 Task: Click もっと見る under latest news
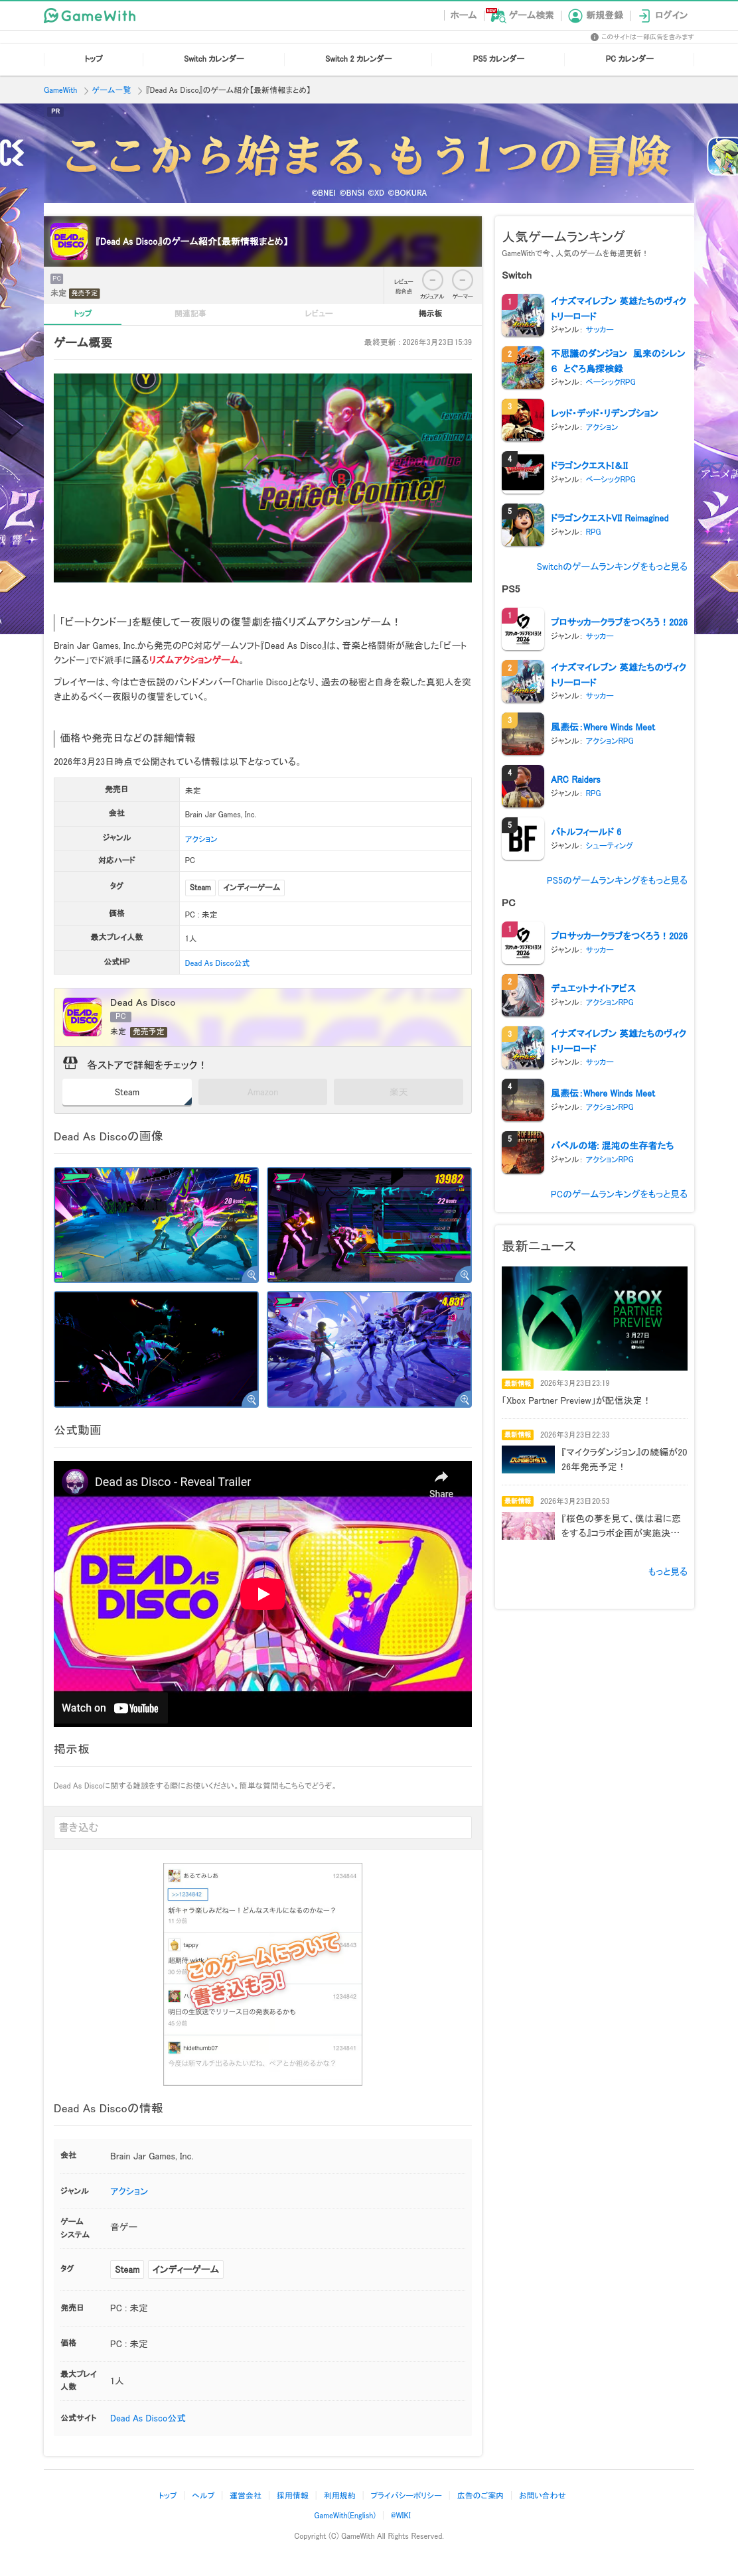[x=667, y=1571]
